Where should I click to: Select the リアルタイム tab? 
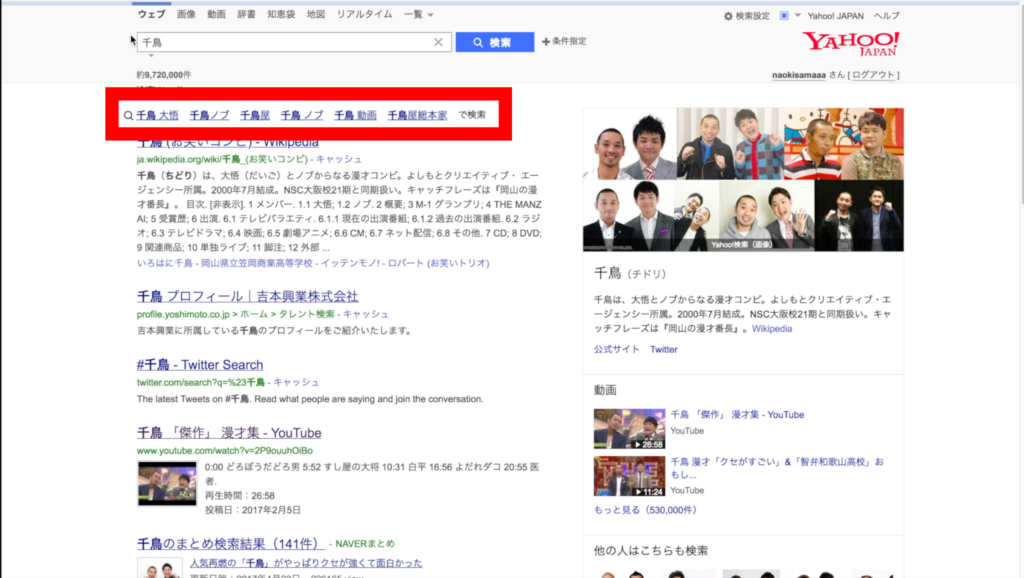[x=364, y=14]
